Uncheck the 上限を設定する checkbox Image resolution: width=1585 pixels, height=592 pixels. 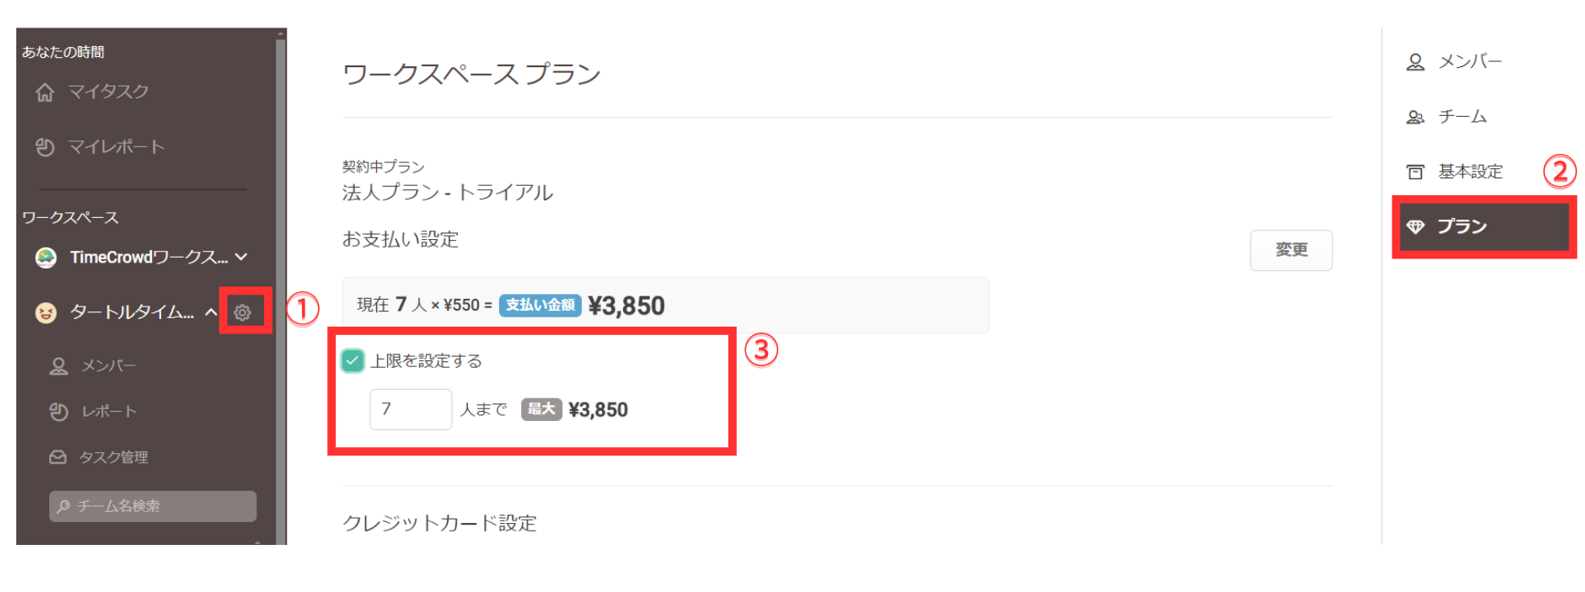(351, 361)
